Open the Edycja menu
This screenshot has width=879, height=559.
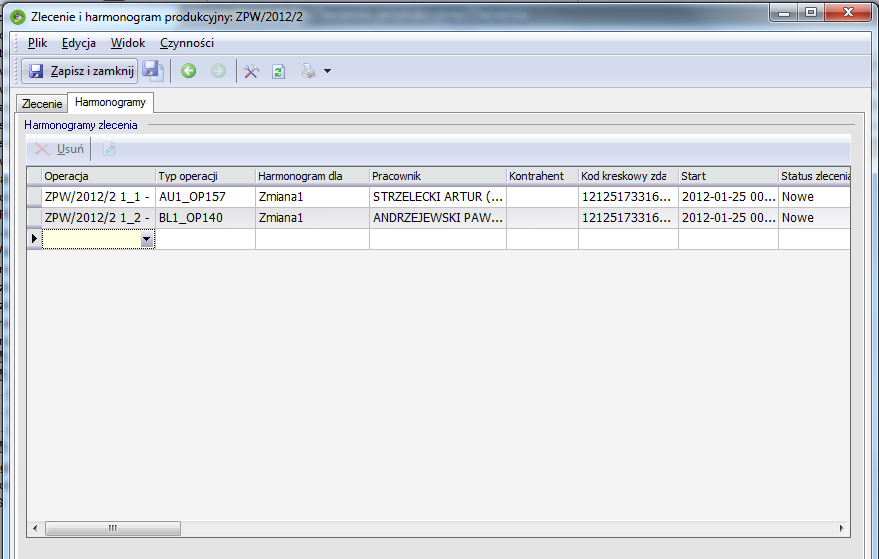(78, 43)
